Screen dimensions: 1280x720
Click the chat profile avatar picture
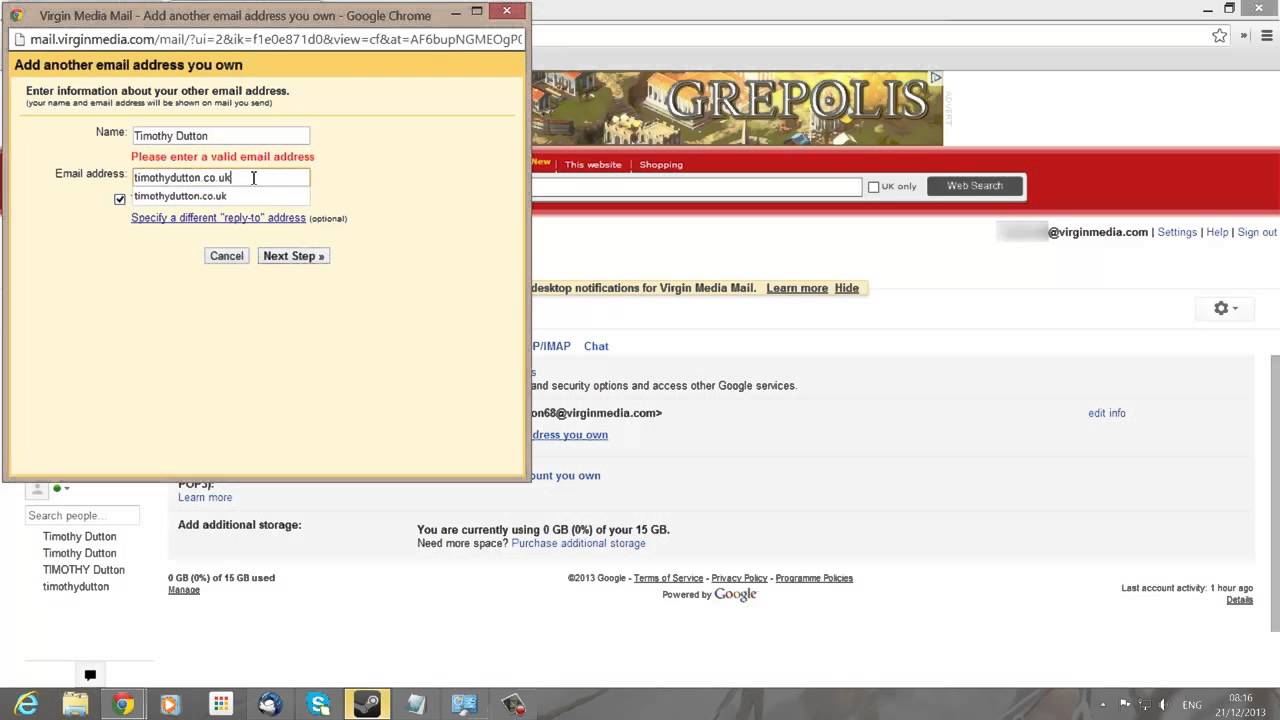pos(37,488)
